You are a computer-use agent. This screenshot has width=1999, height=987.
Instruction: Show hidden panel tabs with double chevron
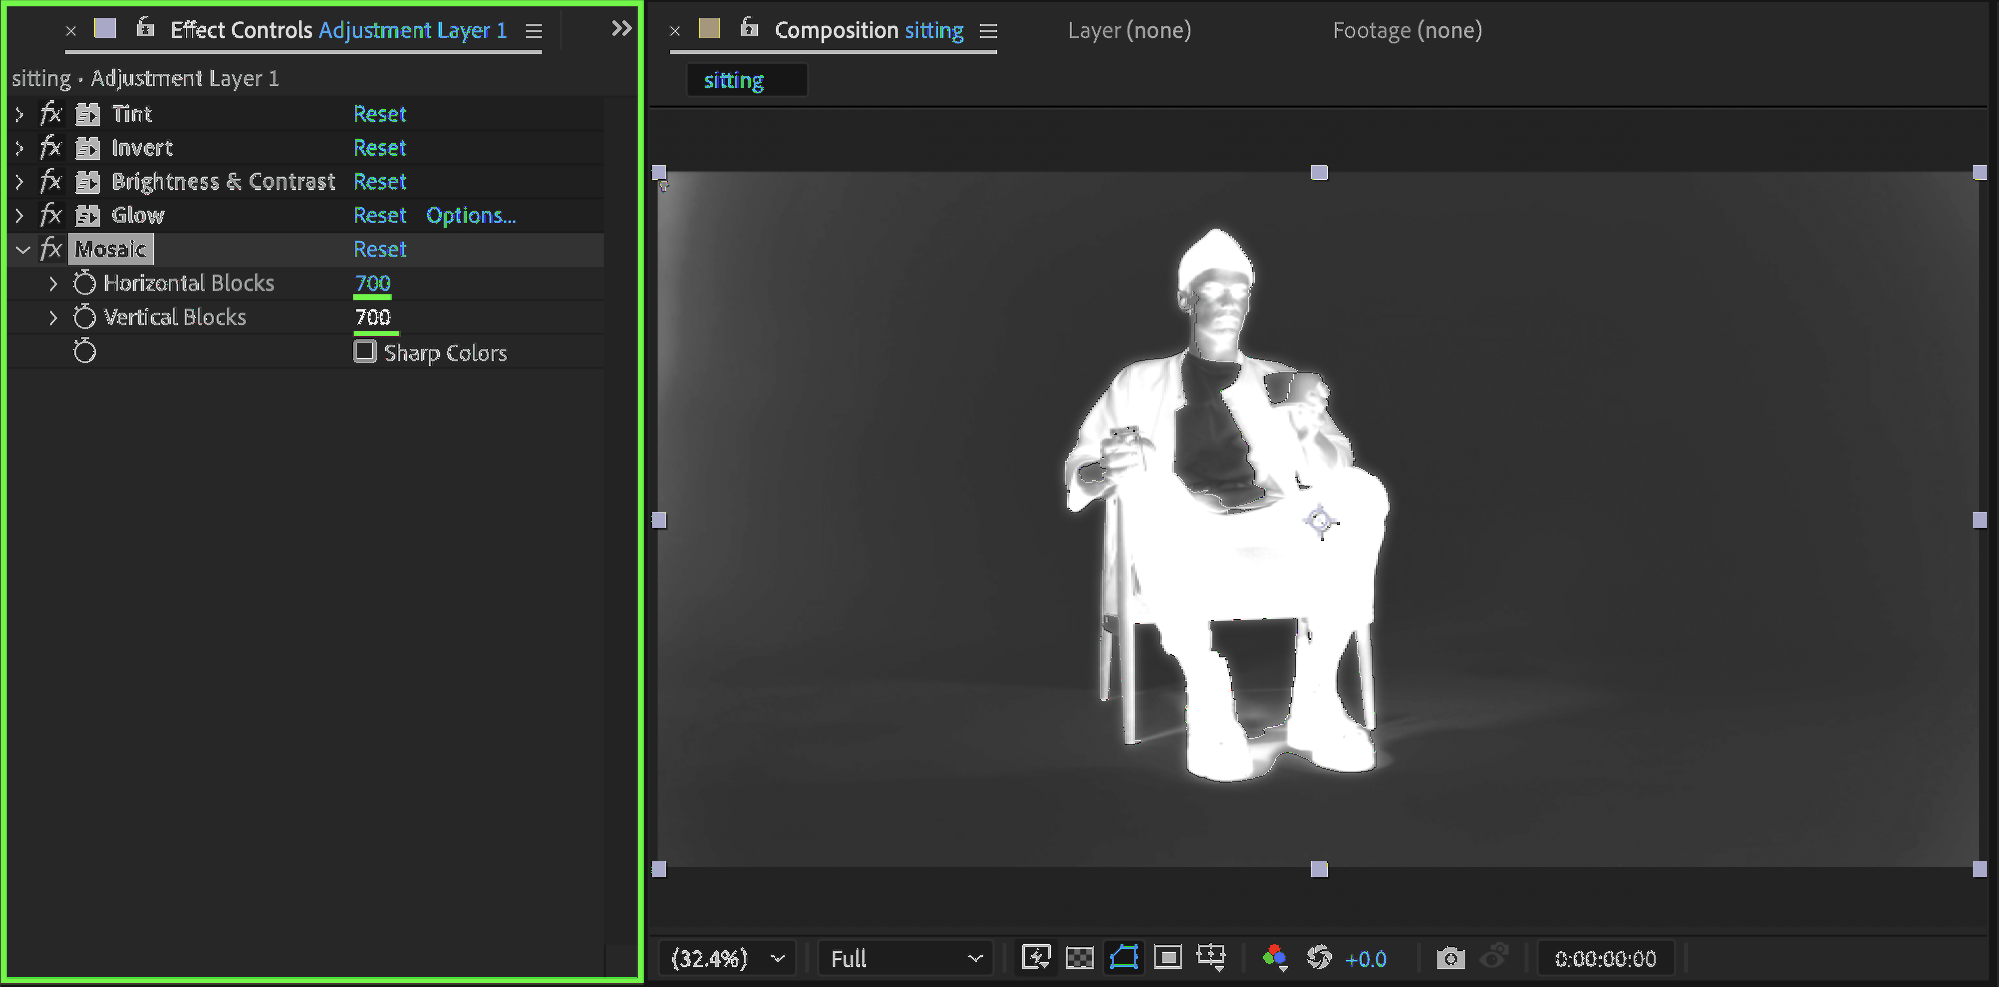[621, 28]
